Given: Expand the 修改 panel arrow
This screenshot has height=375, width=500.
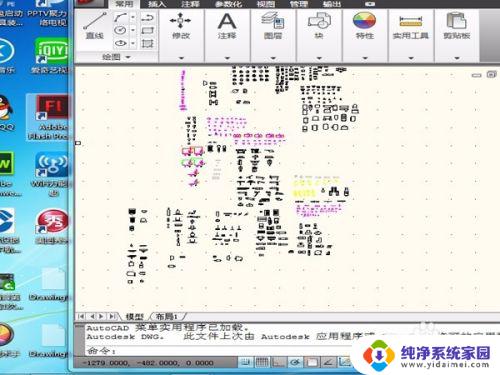Looking at the screenshot, I should (181, 58).
